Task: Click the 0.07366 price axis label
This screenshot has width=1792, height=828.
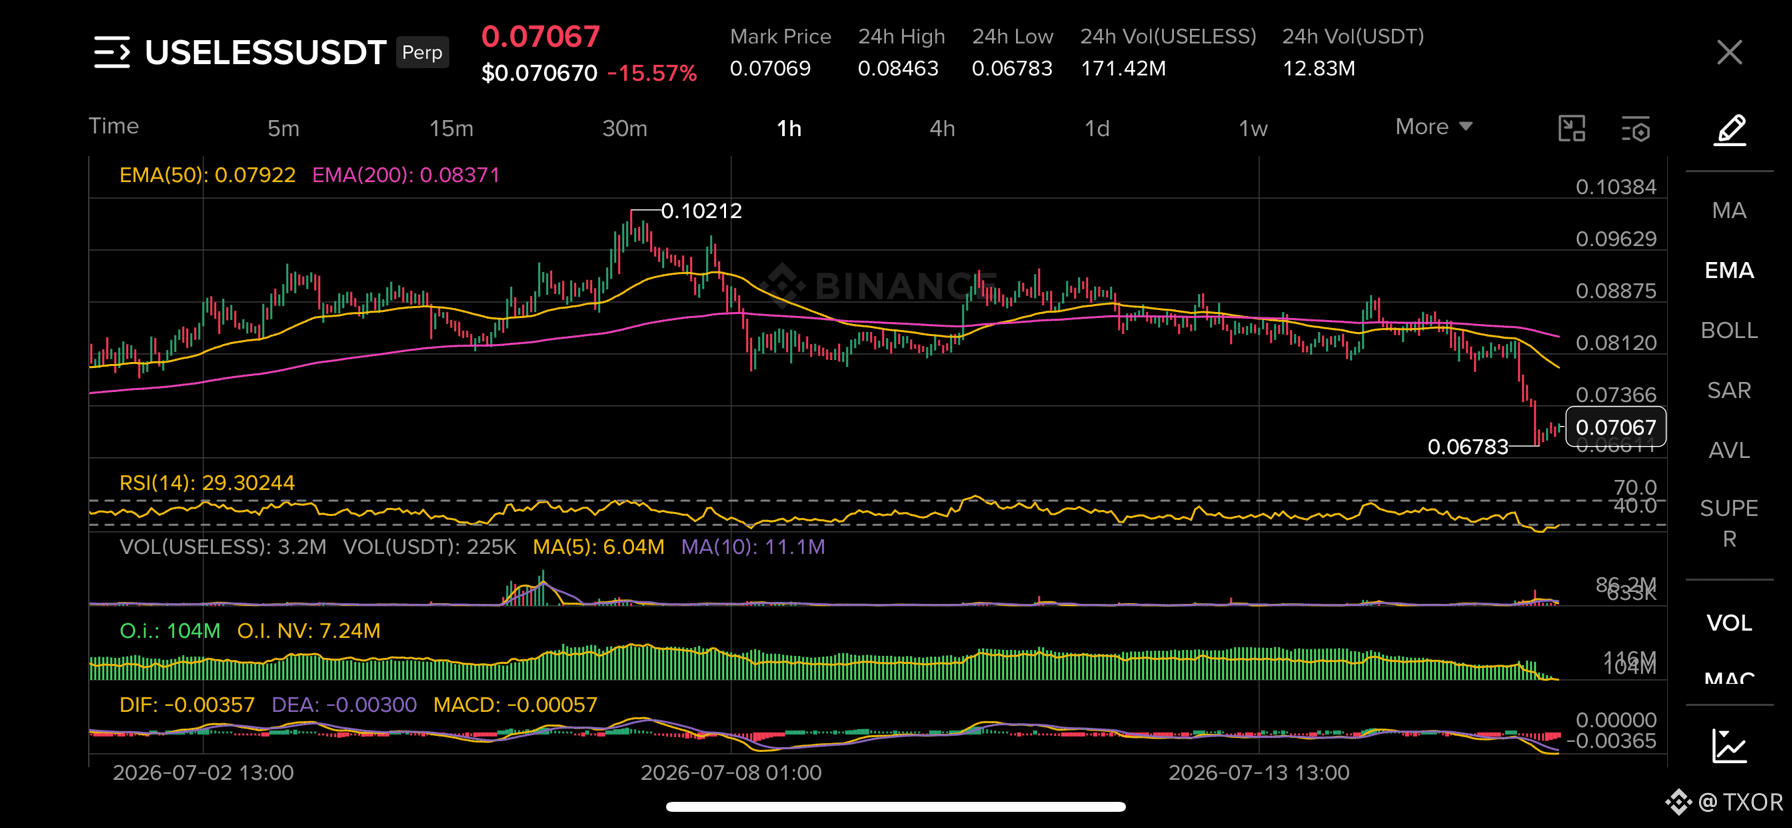Action: (1616, 395)
